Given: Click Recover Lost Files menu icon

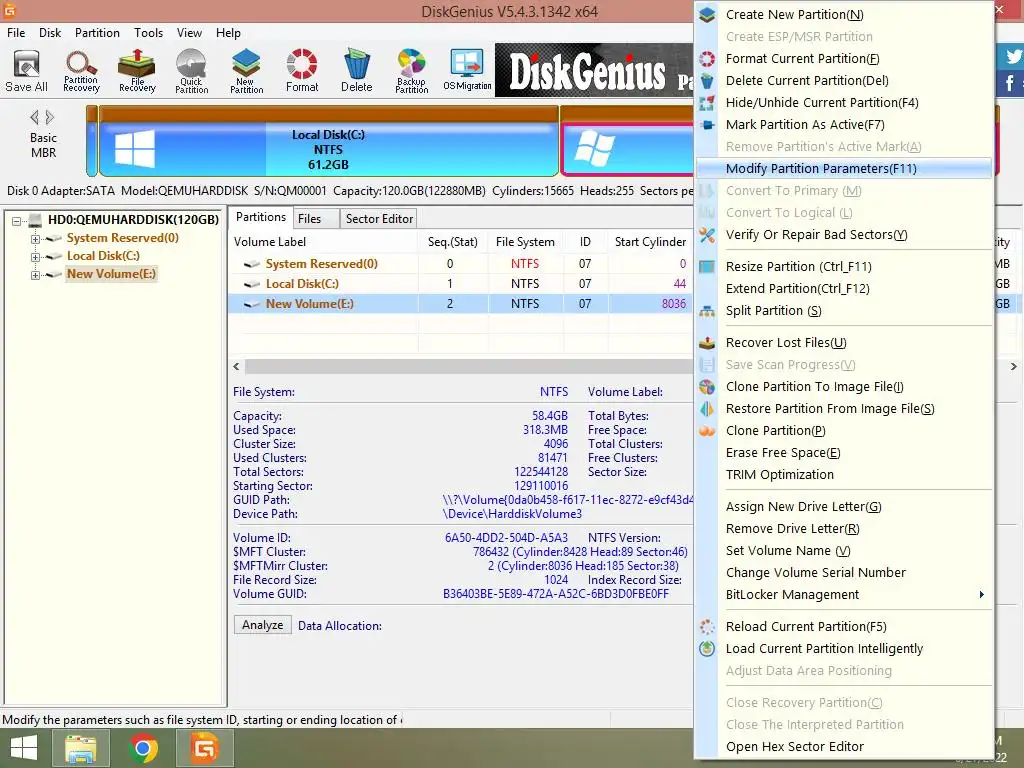Looking at the screenshot, I should click(707, 343).
